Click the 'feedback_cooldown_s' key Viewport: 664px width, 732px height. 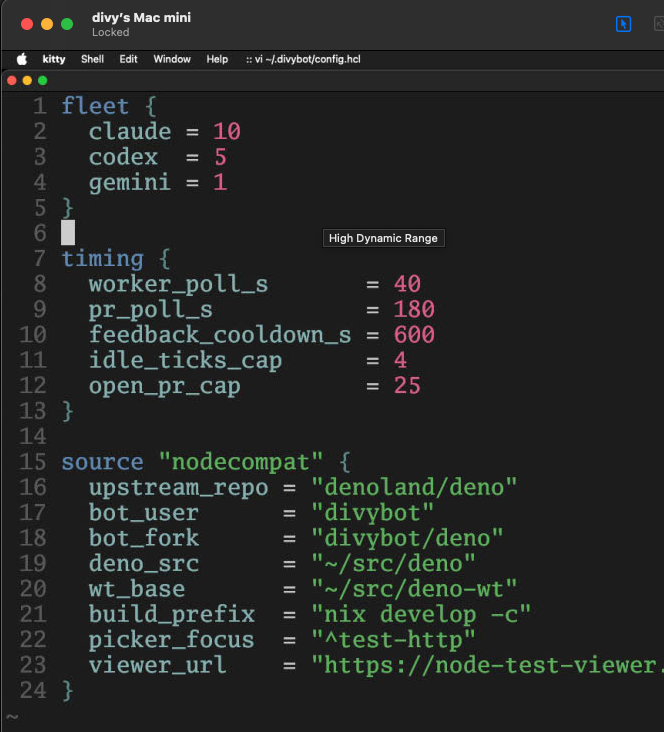pyautogui.click(x=220, y=335)
